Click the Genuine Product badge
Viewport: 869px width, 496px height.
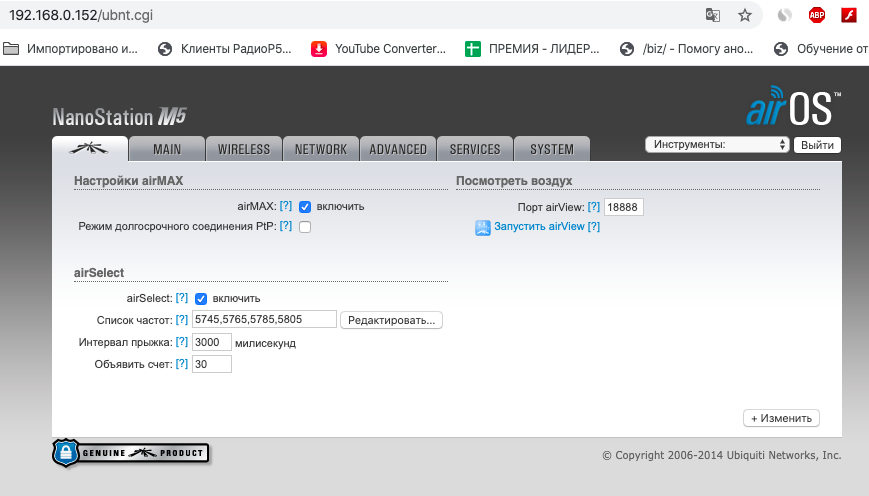coord(131,453)
